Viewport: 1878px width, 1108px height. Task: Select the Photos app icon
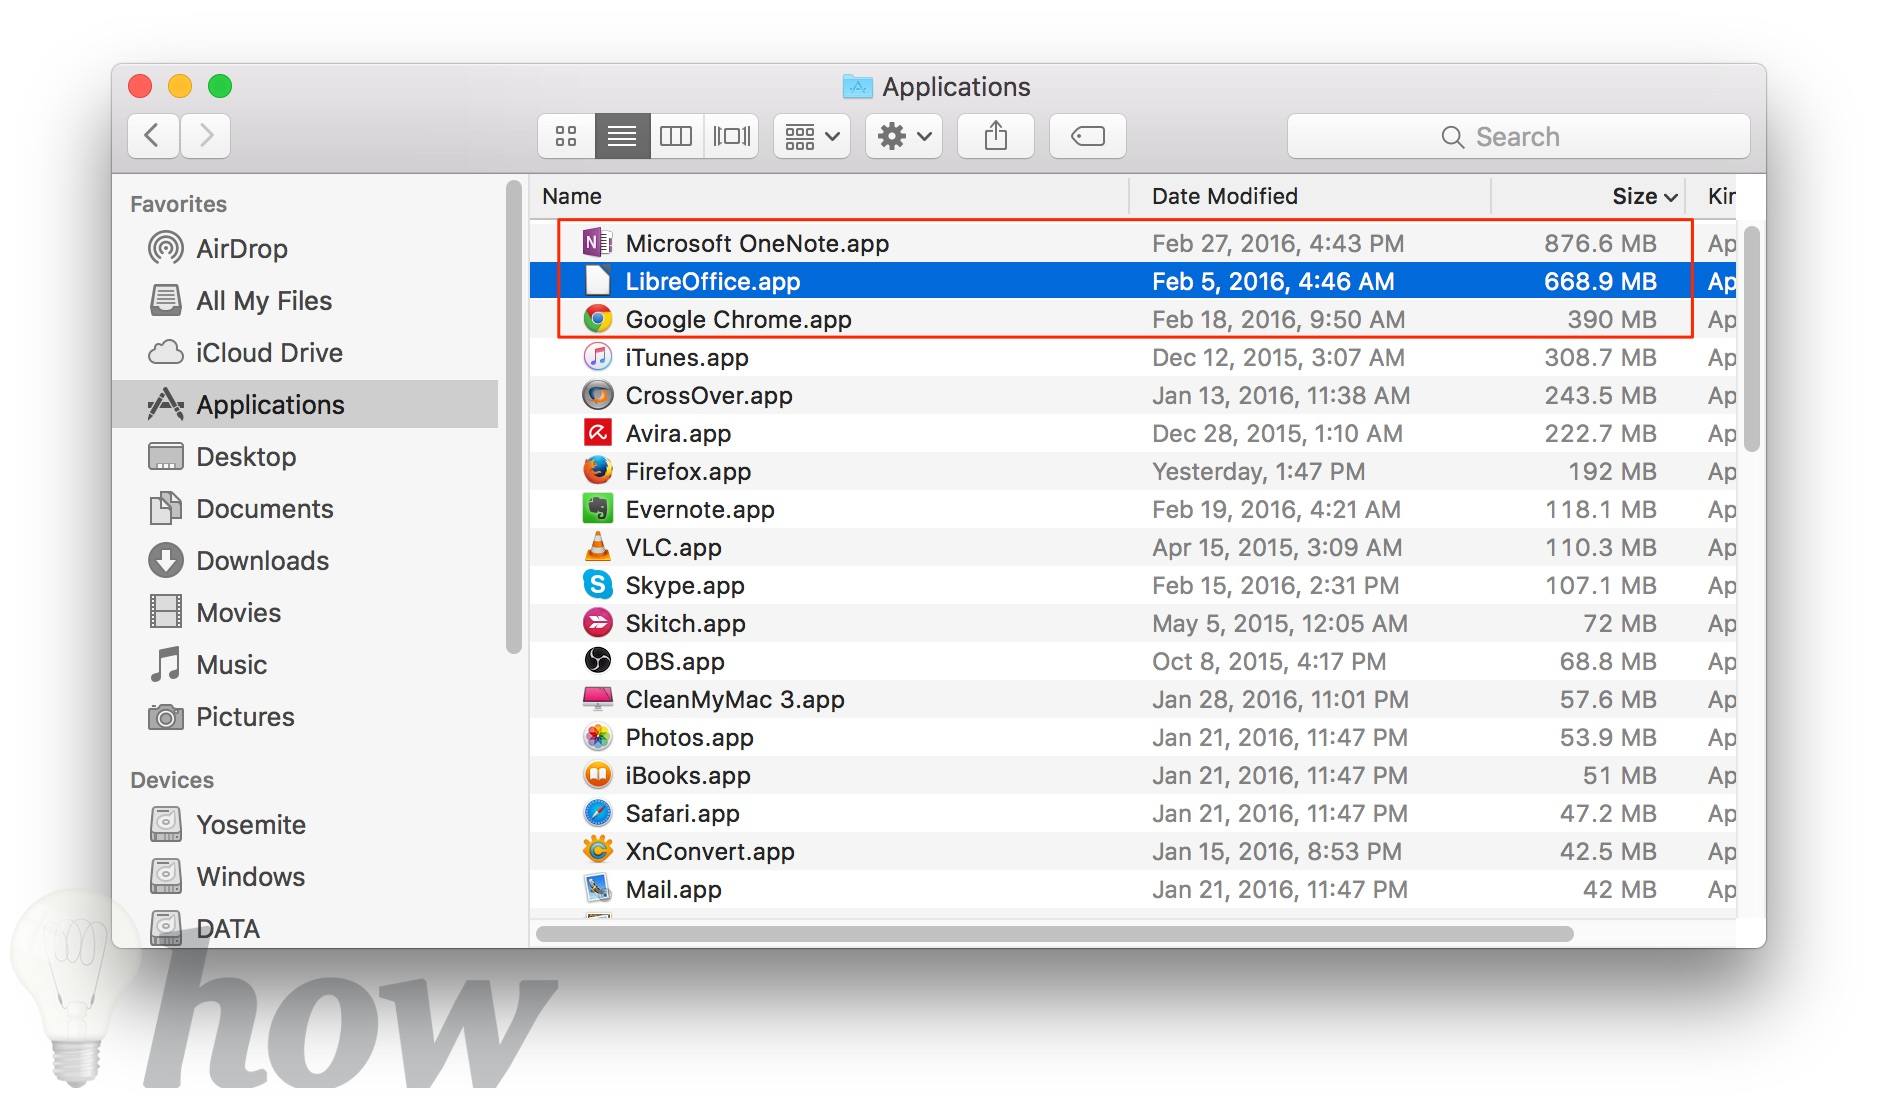pos(597,737)
